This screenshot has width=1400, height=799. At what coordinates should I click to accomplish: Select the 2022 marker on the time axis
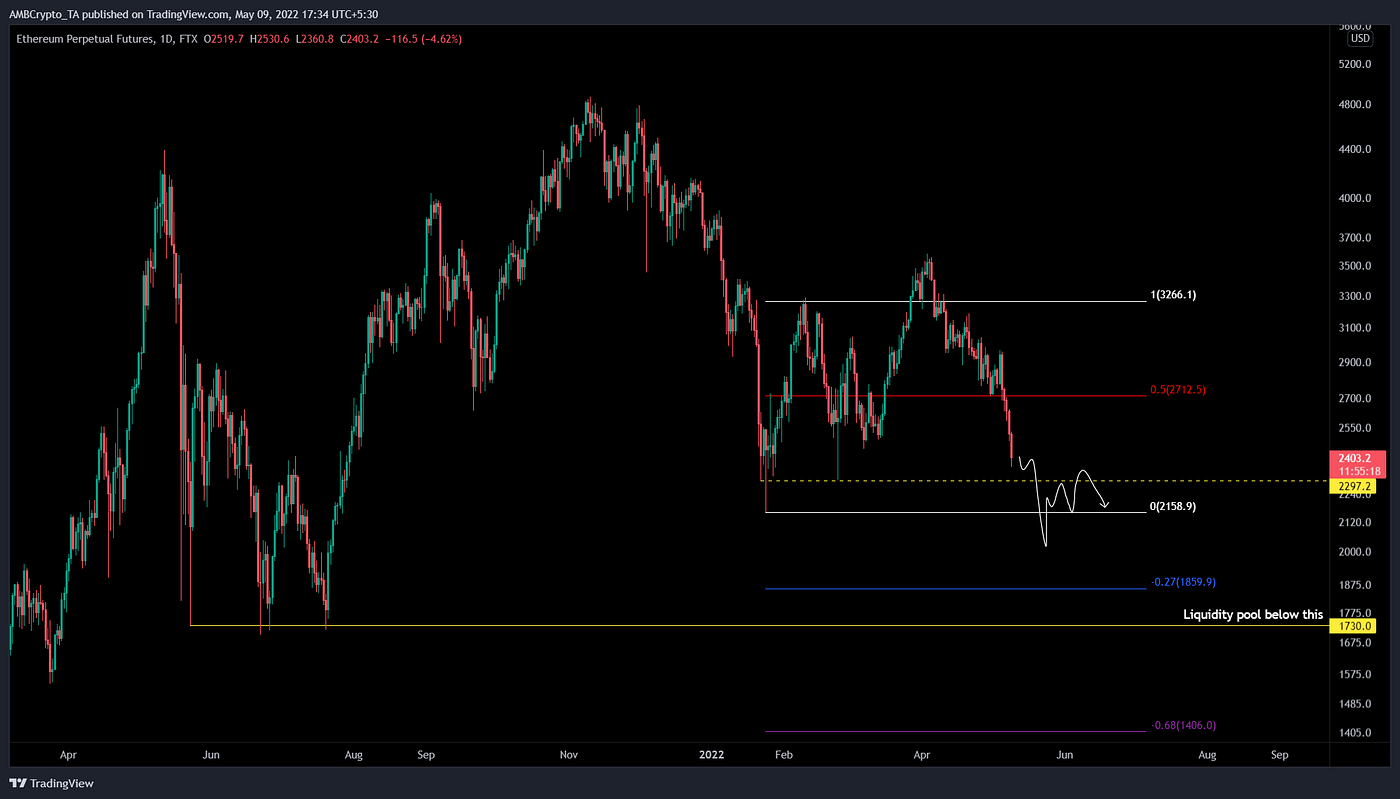coord(711,755)
